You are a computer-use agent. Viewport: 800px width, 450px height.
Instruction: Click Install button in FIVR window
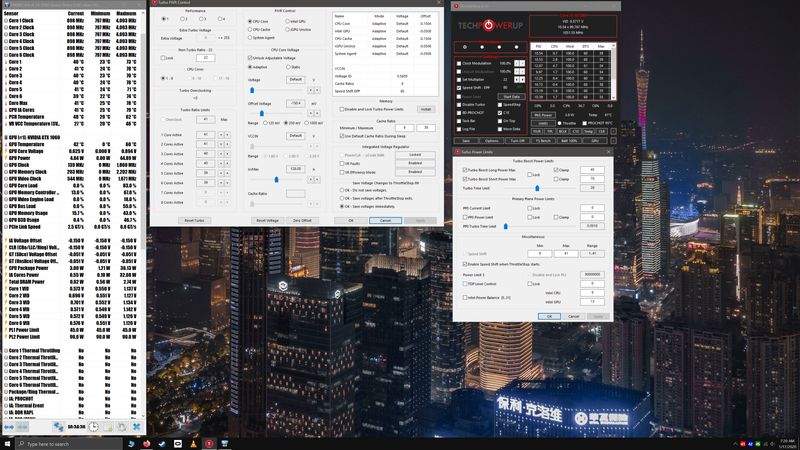426,109
